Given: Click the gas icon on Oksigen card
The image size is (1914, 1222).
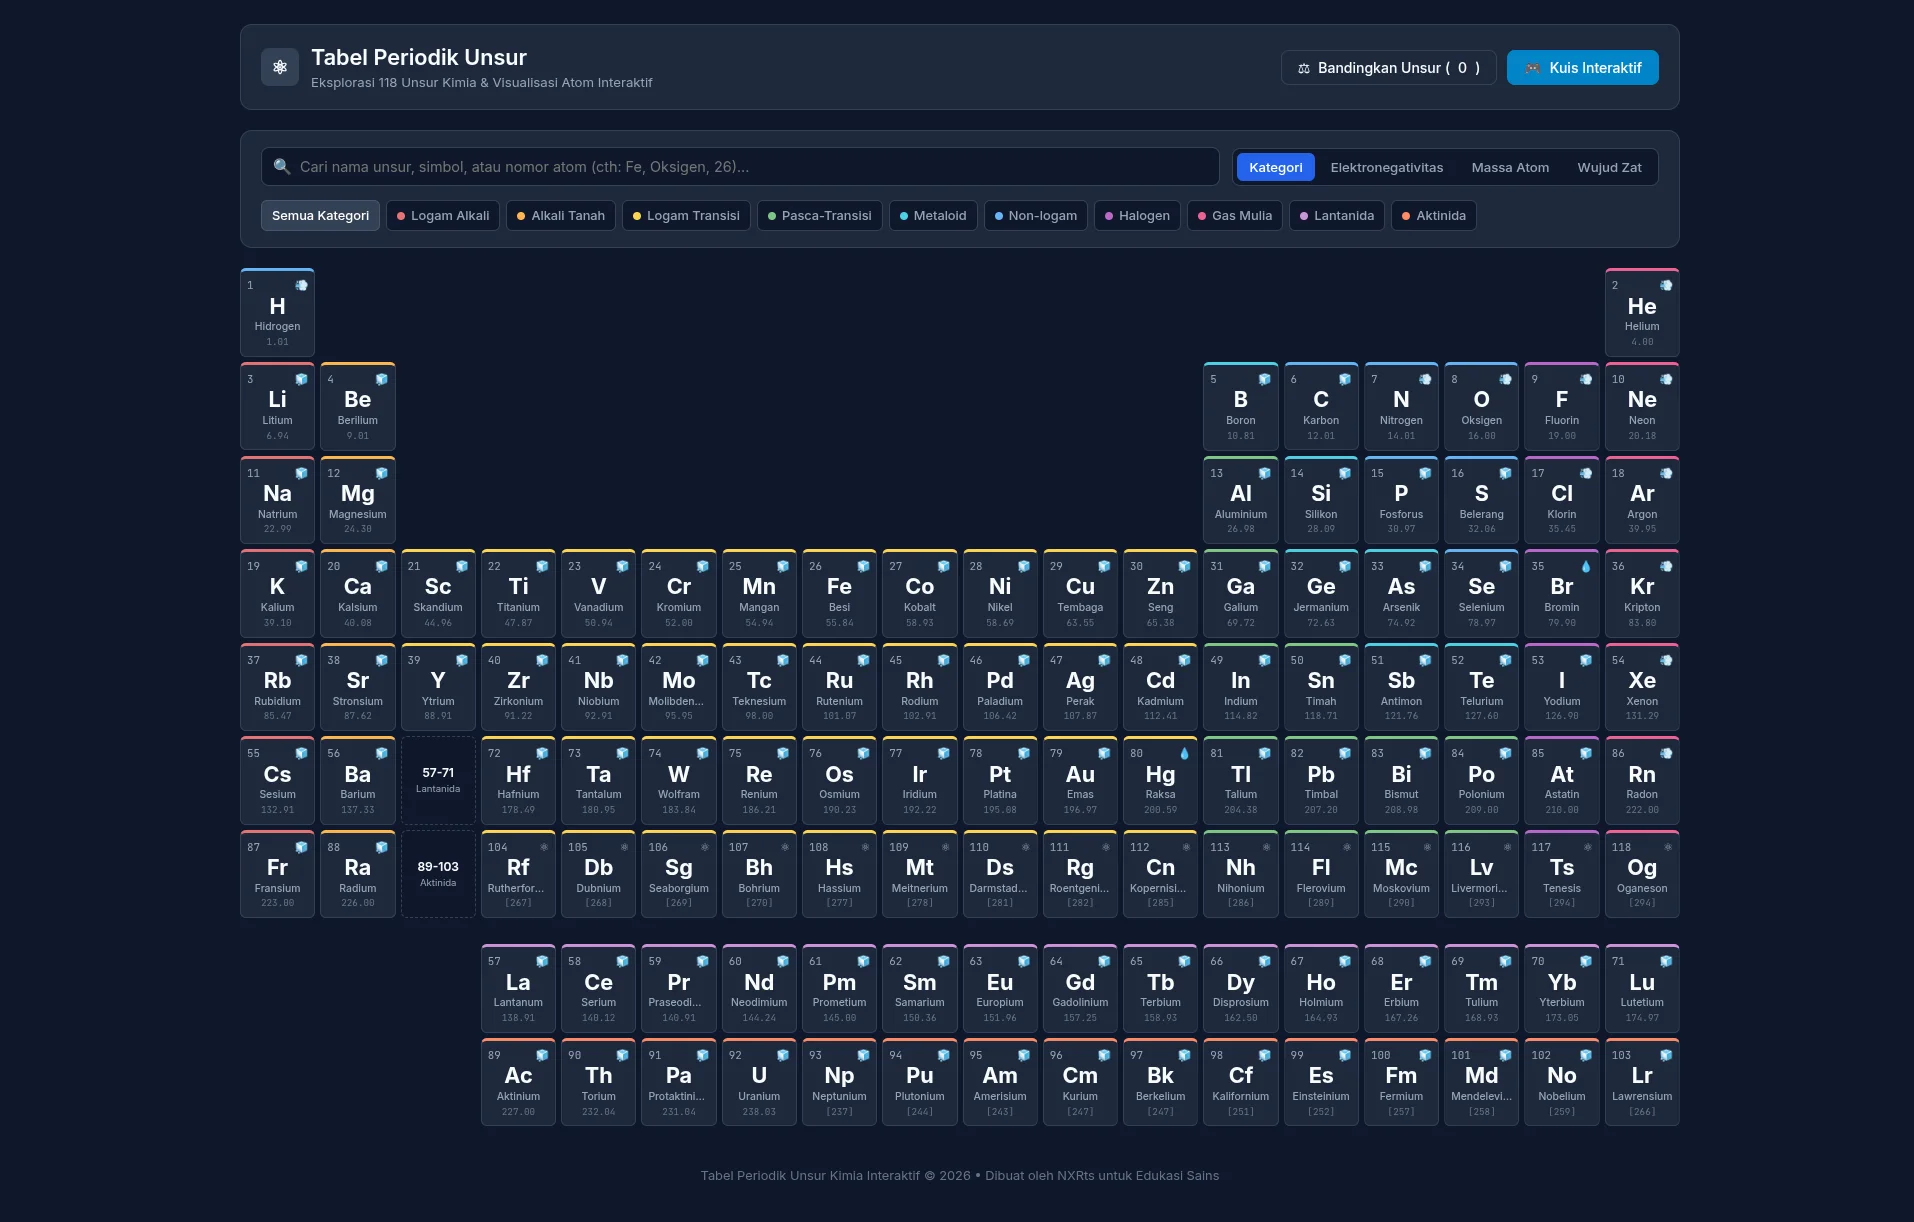Looking at the screenshot, I should (1505, 379).
